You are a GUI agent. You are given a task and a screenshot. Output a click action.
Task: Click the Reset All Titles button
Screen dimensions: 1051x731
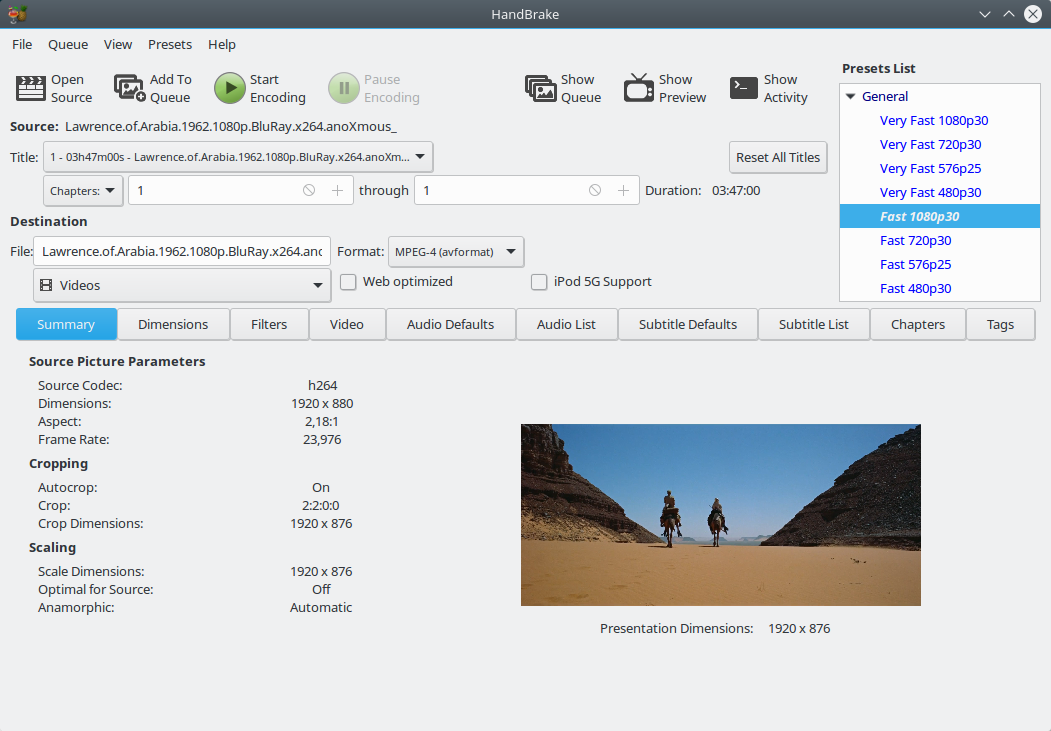778,157
